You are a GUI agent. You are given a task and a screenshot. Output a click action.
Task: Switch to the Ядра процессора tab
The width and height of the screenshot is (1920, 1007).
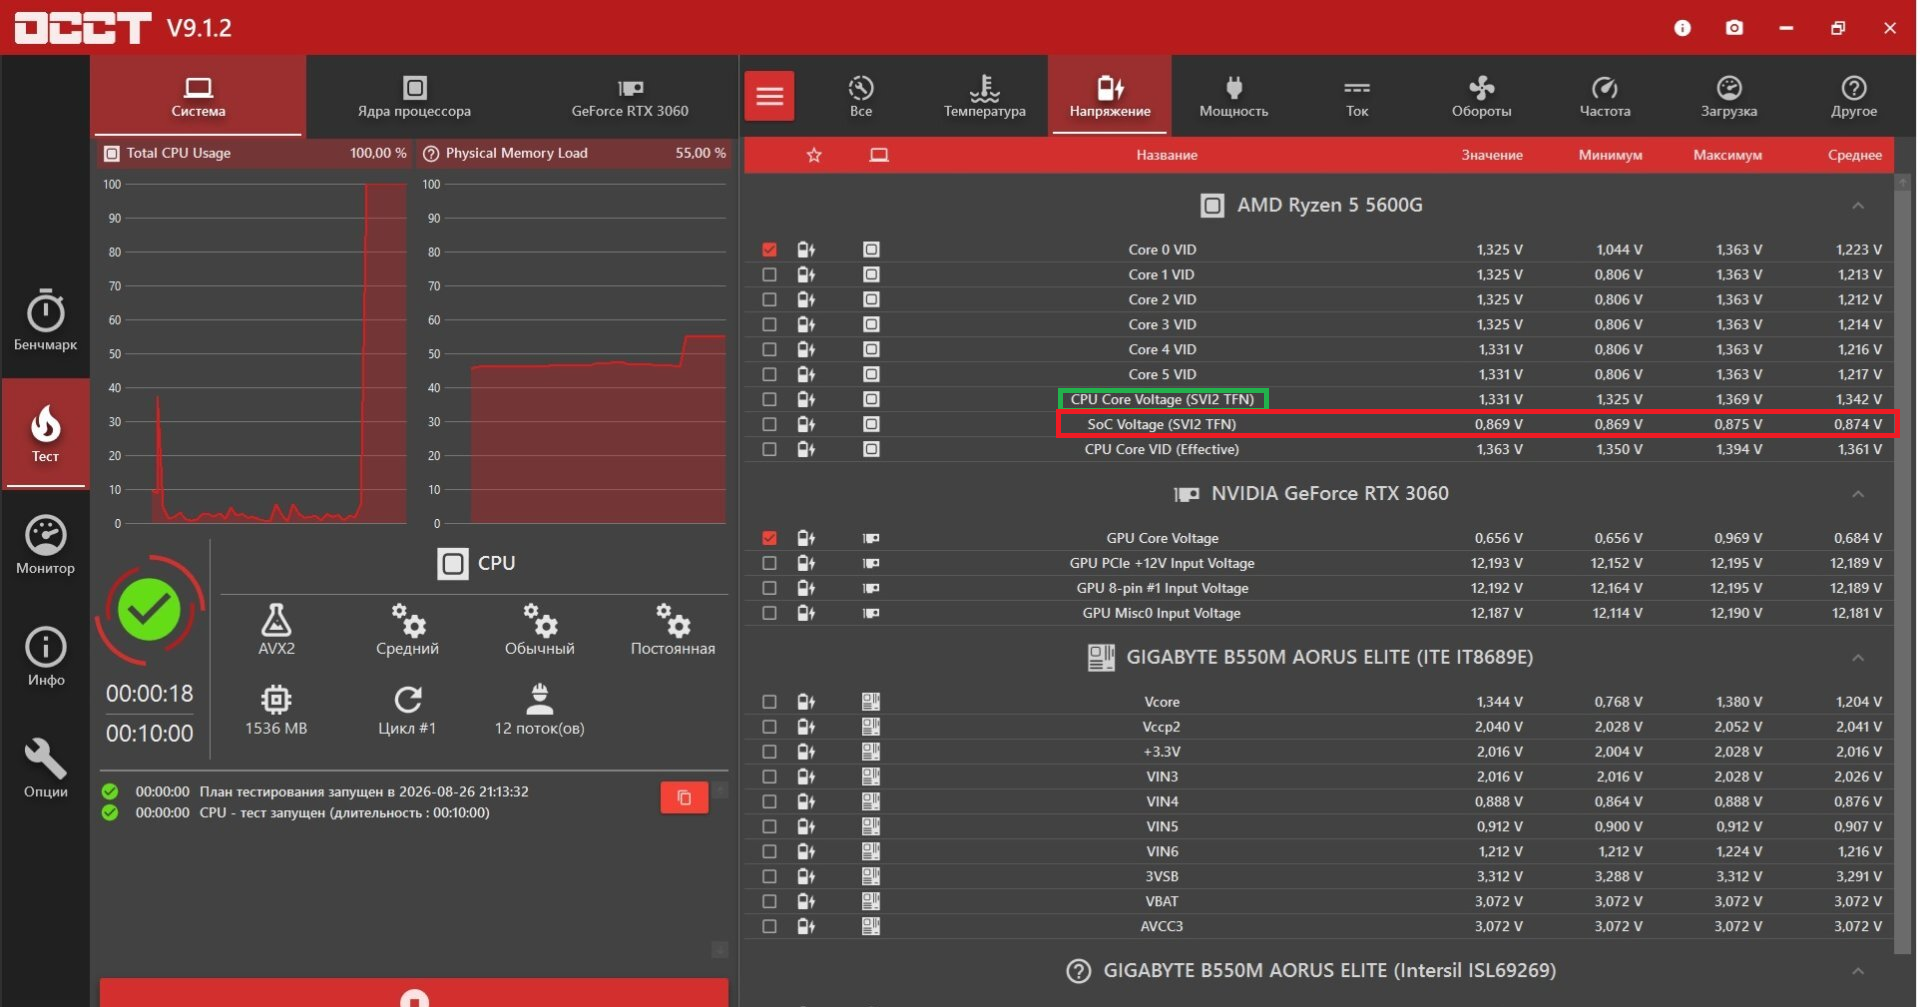(414, 96)
